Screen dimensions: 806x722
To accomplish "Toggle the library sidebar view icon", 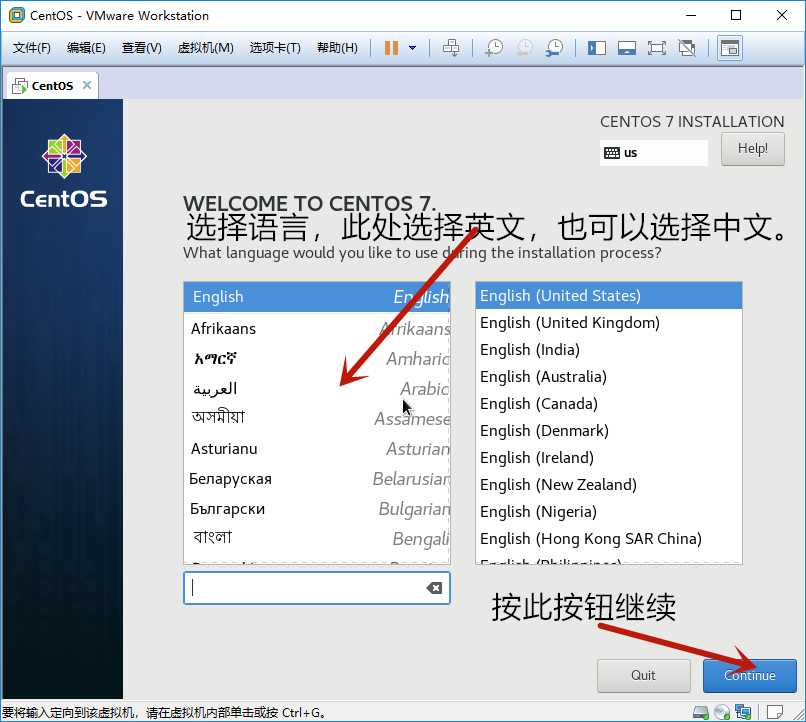I will 597,48.
